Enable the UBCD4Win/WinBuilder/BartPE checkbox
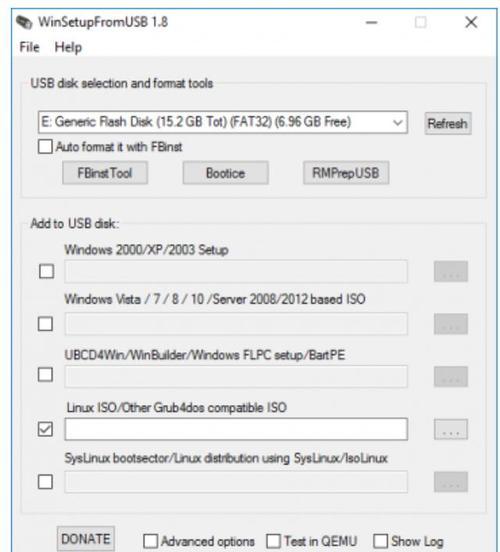 [x=45, y=375]
